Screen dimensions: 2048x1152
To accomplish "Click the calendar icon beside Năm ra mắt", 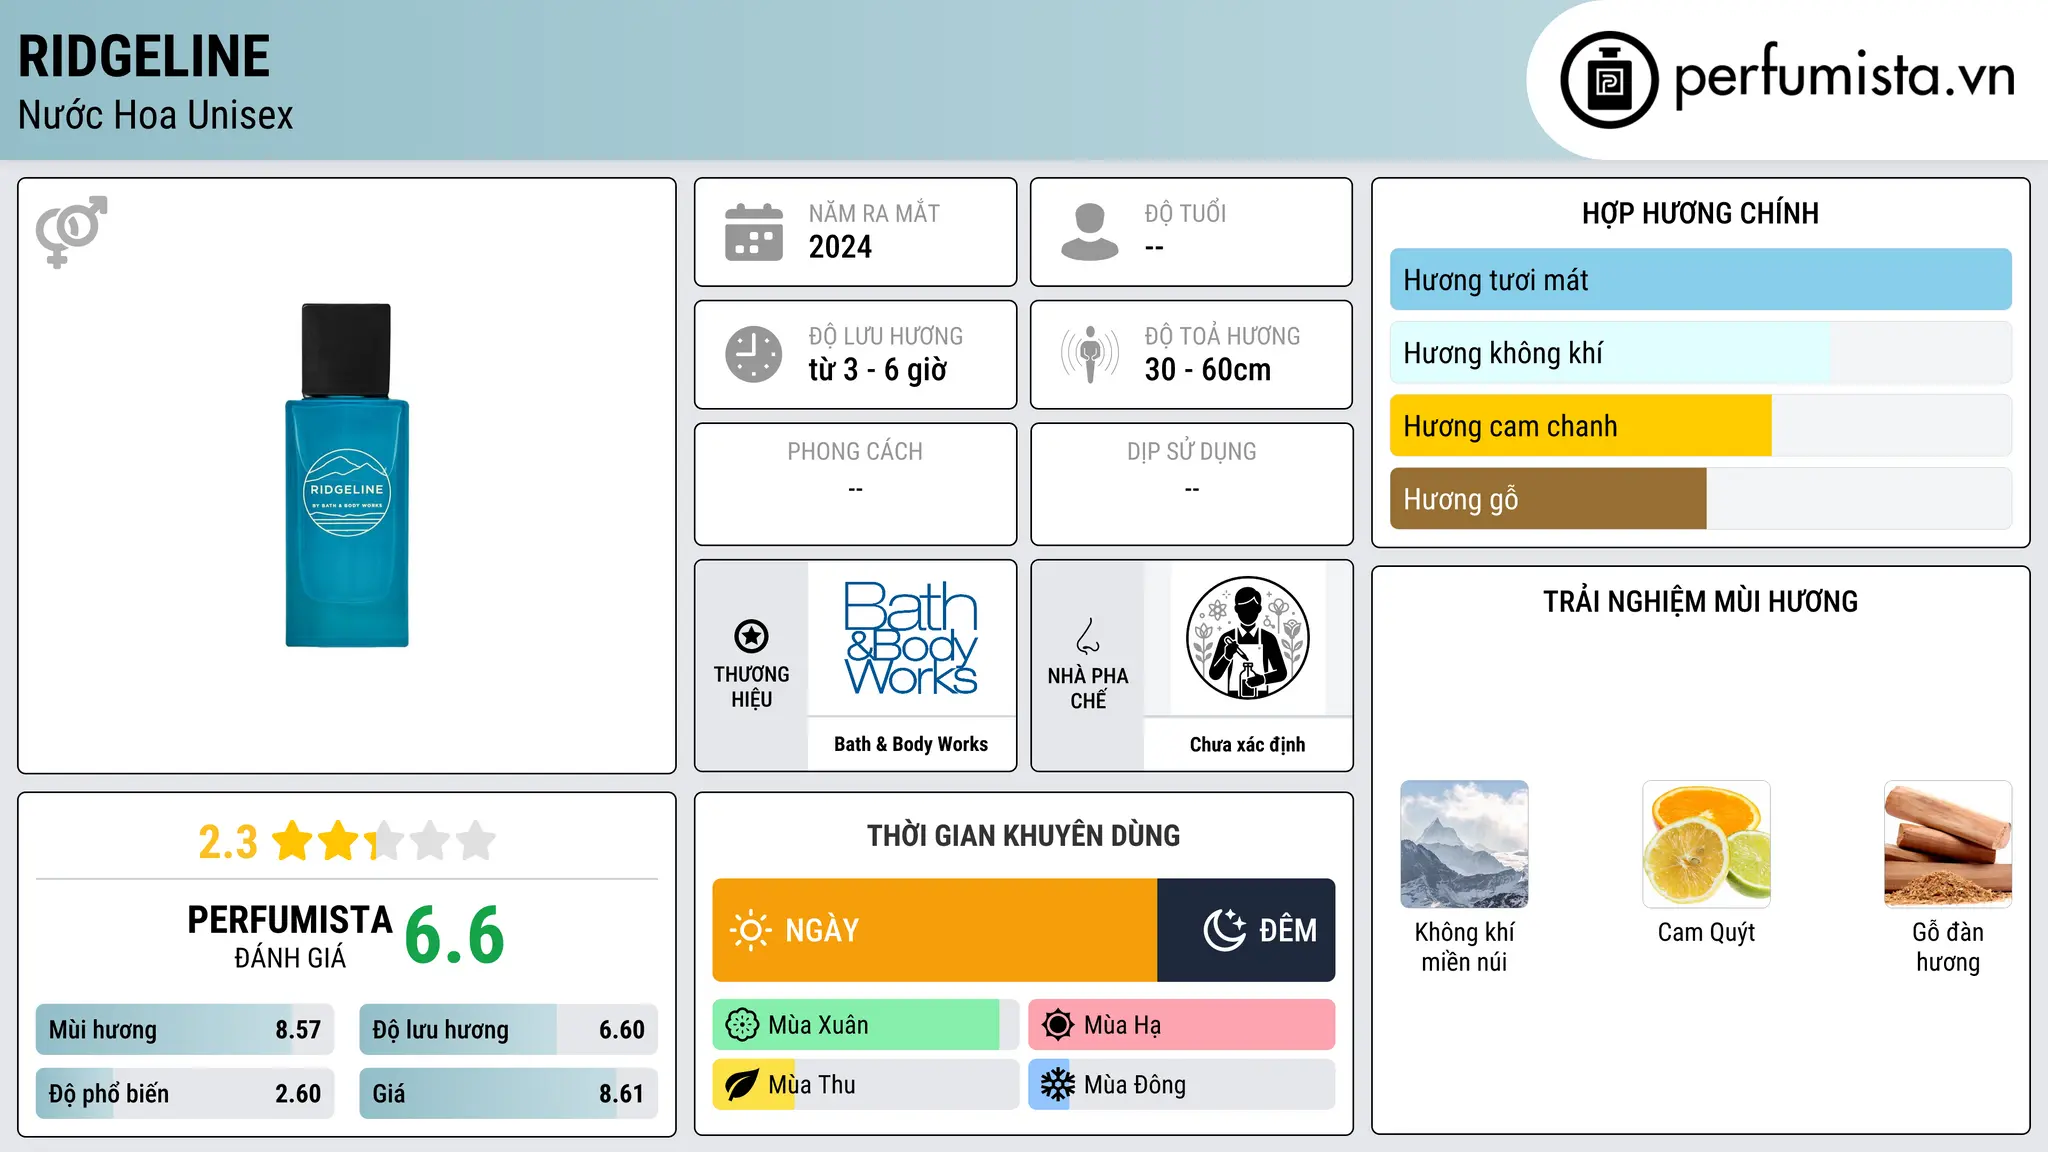I will click(754, 232).
